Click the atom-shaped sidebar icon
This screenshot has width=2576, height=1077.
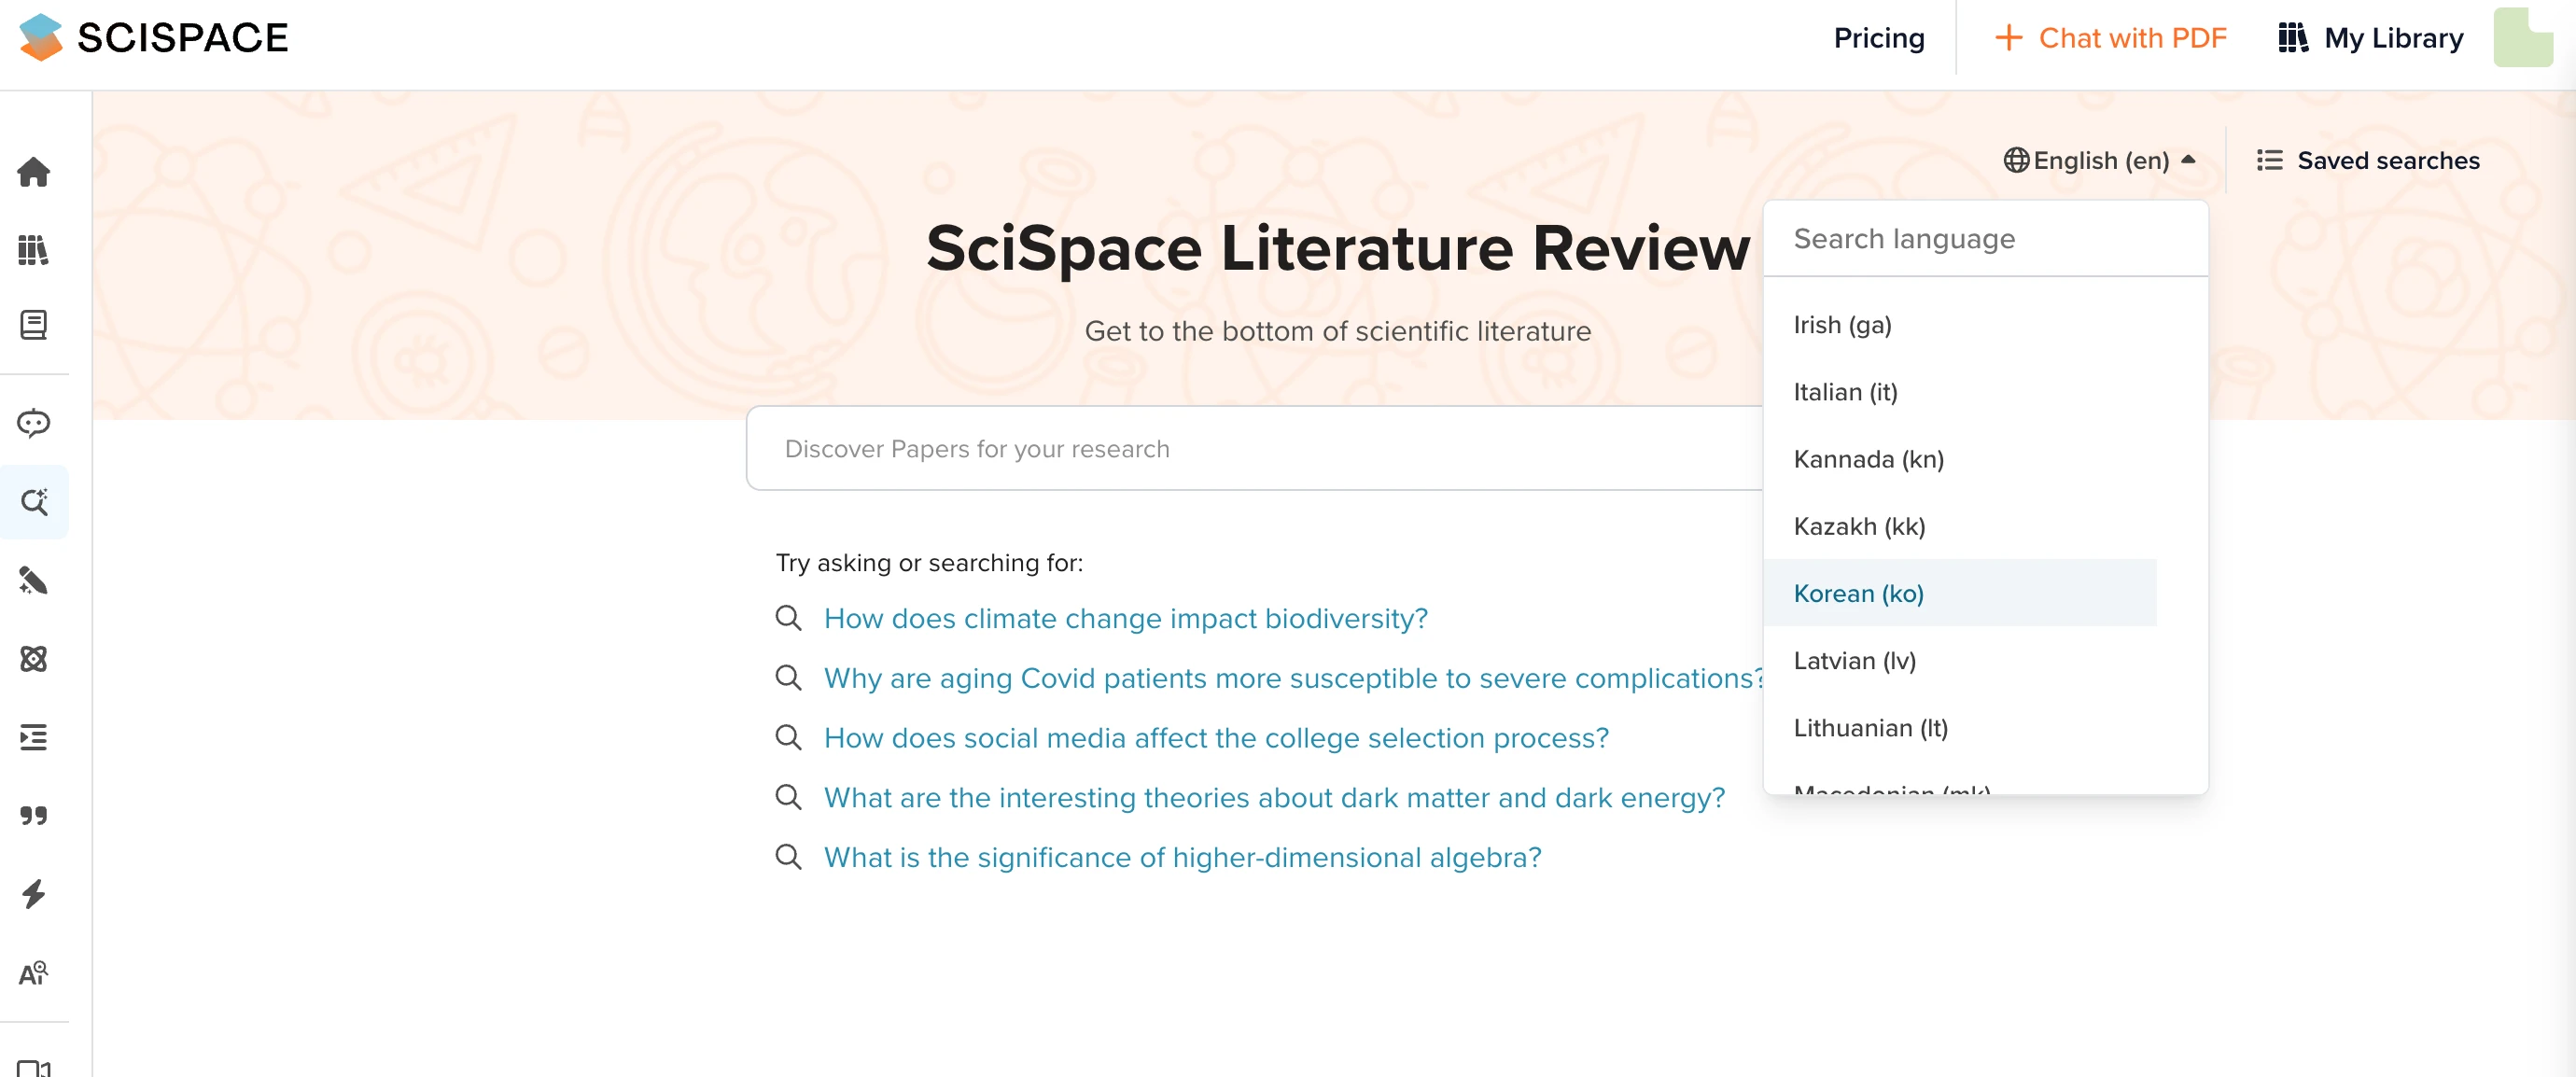pos(34,659)
